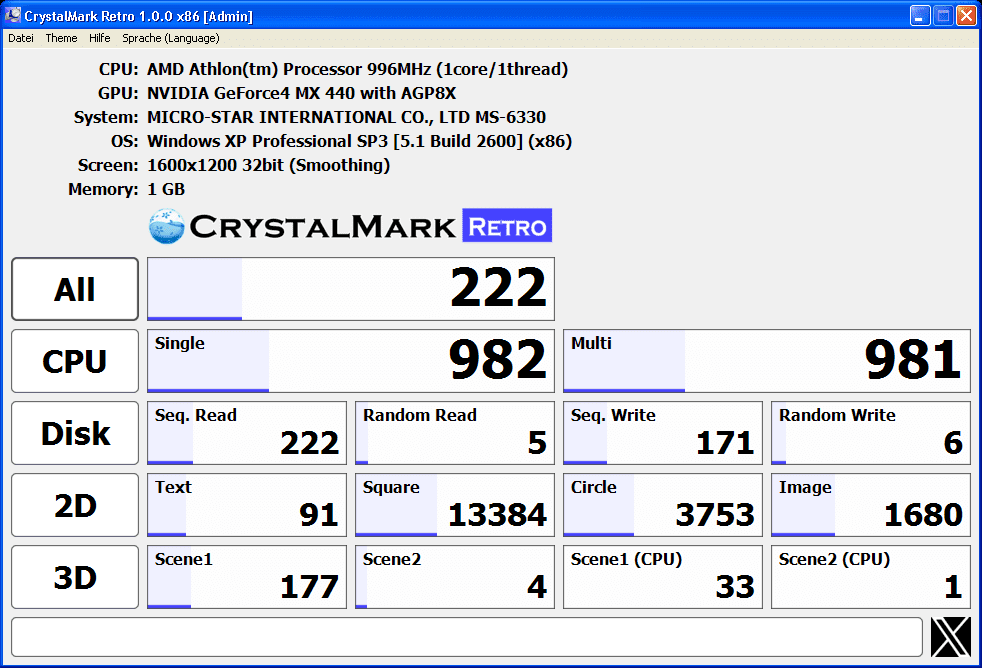This screenshot has height=668, width=982.
Task: Click the X social icon
Action: pos(951,637)
